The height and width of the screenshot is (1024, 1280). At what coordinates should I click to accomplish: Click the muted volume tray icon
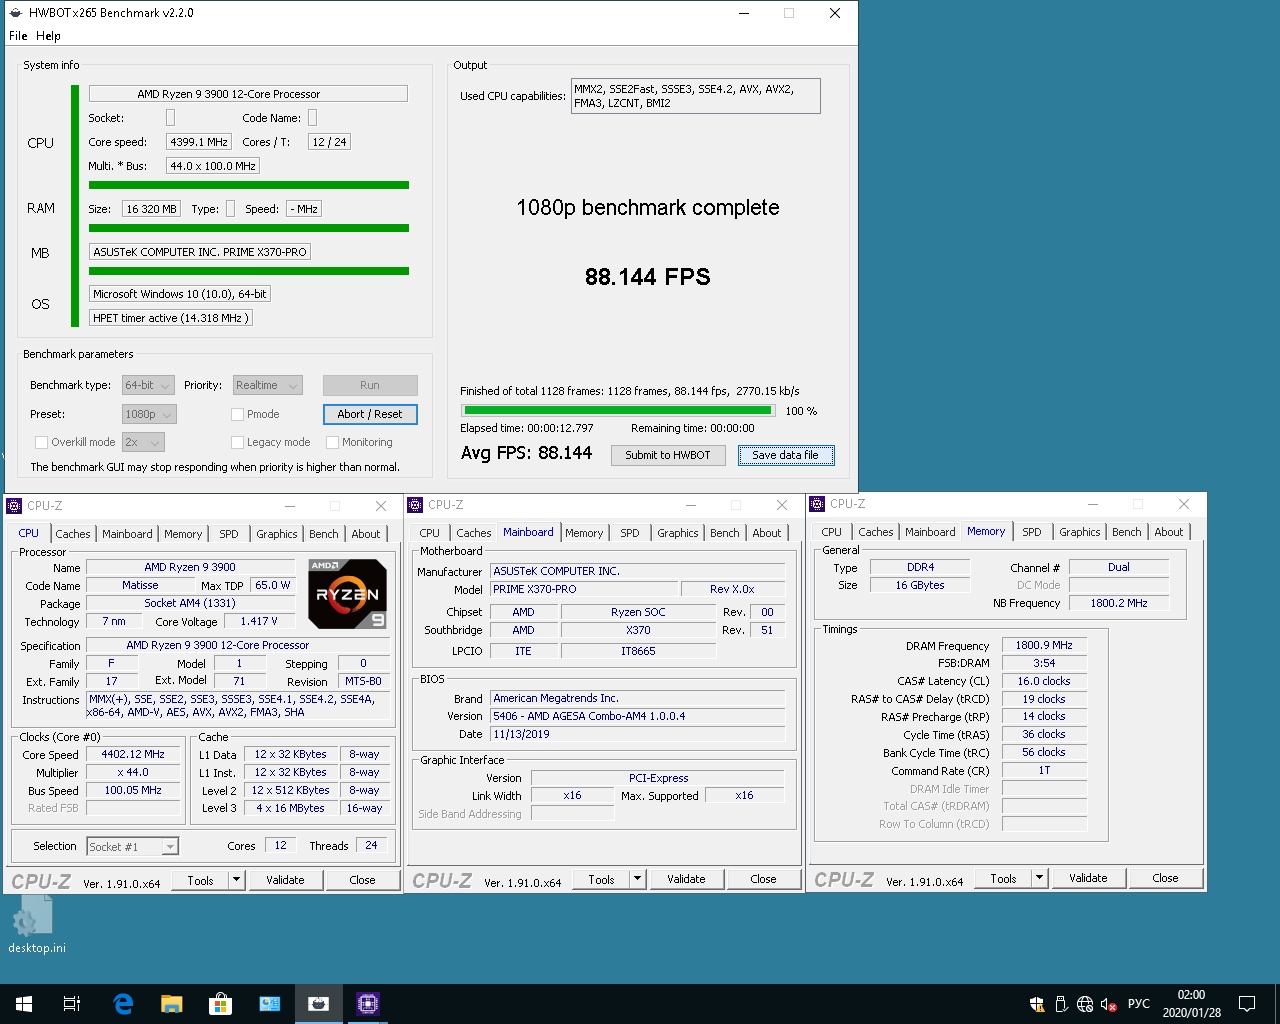(1109, 1004)
